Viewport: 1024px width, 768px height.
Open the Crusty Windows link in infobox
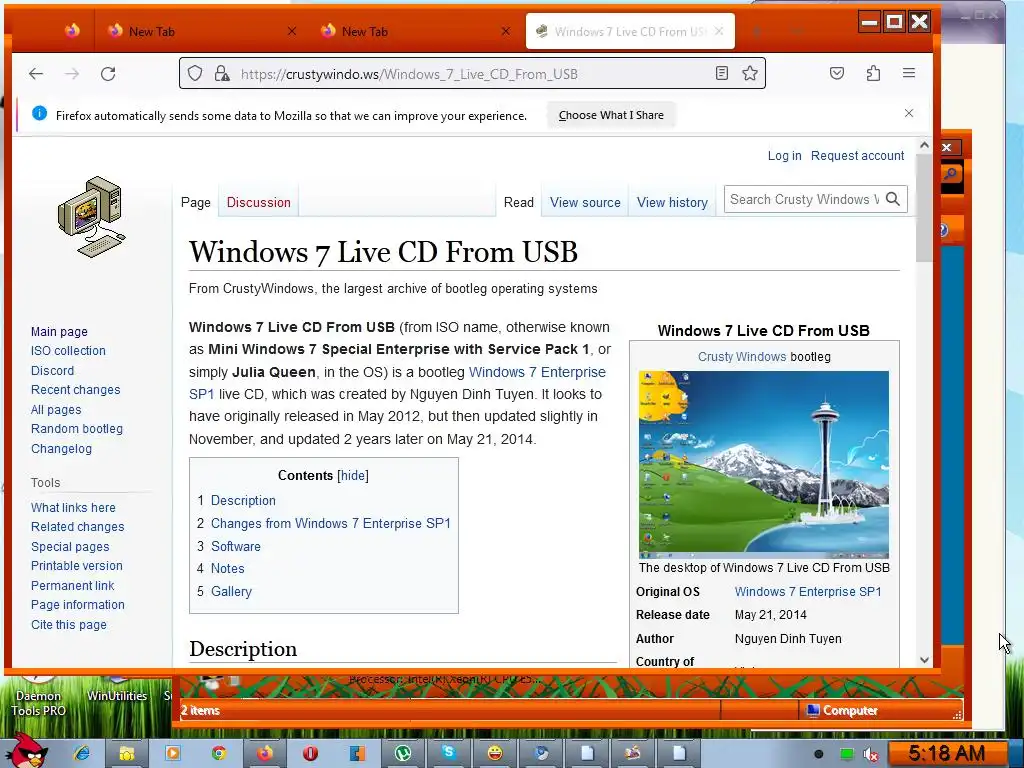742,357
